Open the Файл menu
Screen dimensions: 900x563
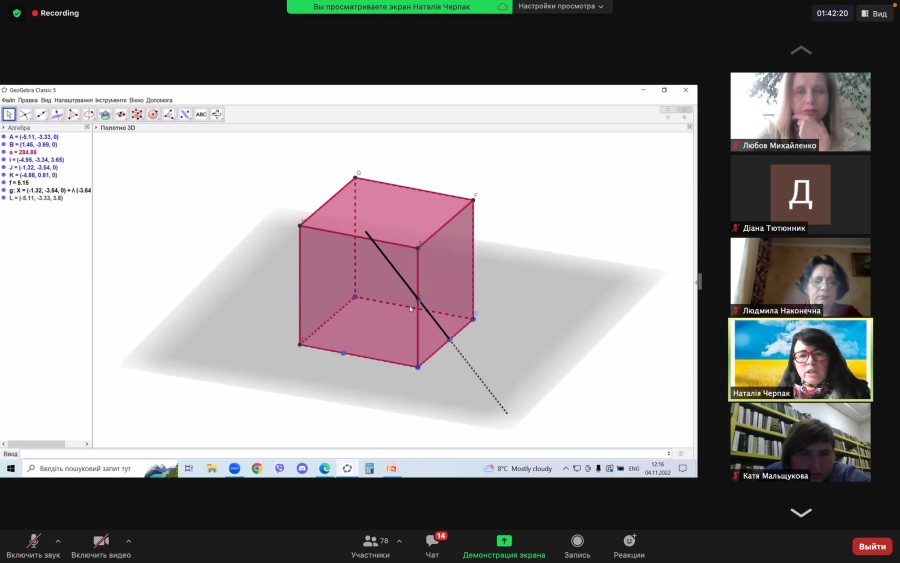tap(8, 100)
